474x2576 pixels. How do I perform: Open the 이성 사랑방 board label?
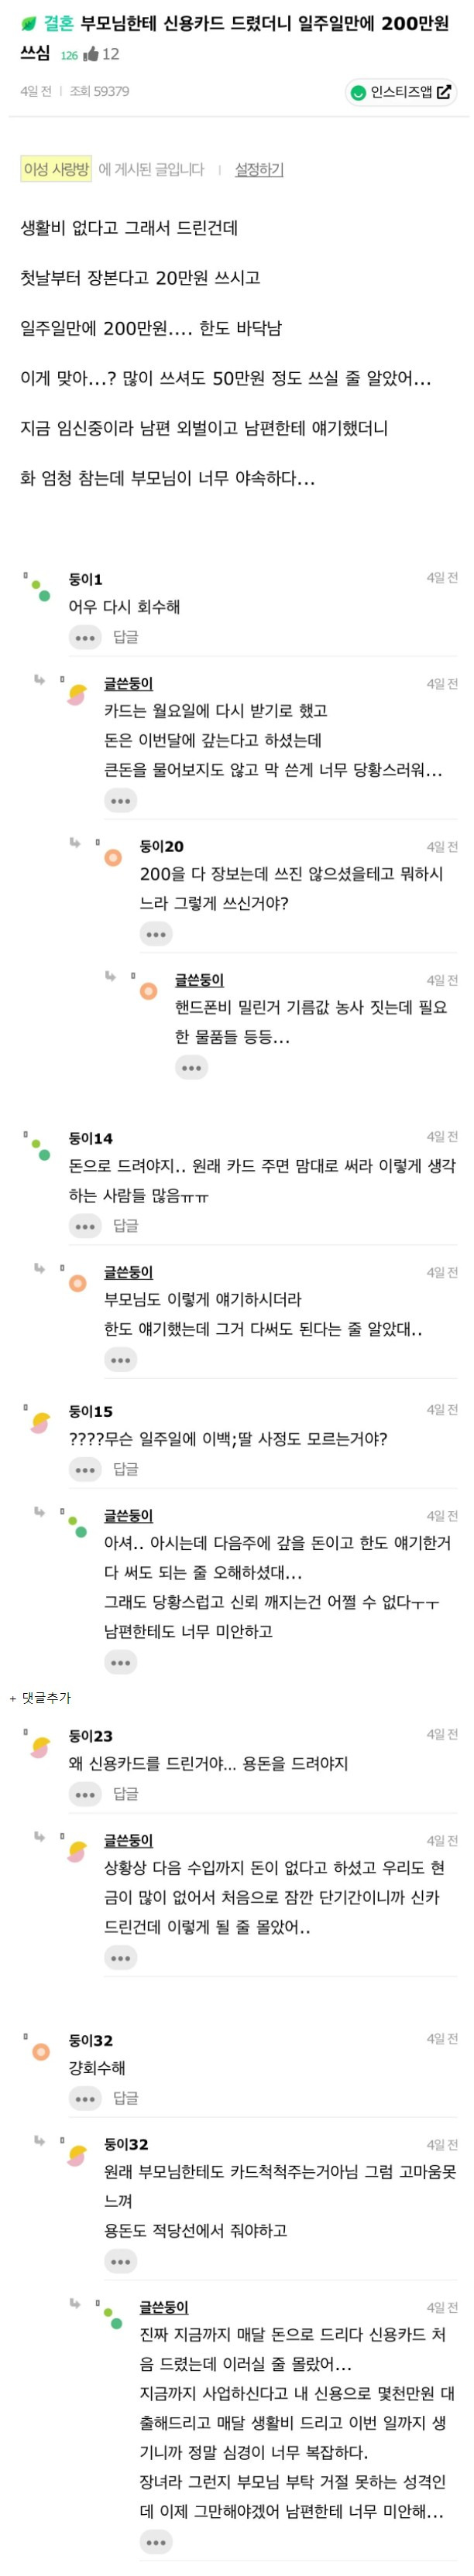tap(56, 169)
